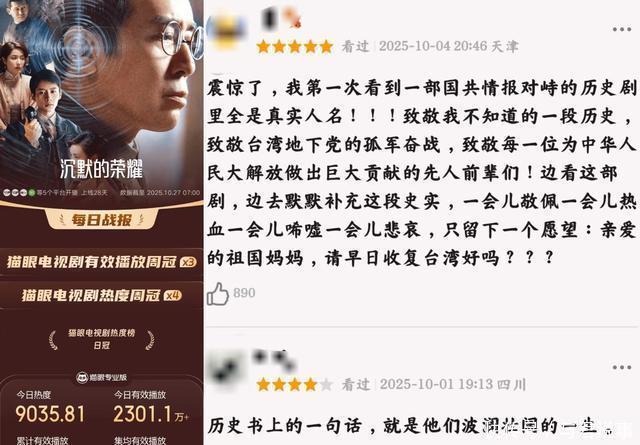
Task: Click the 今日热度 value 9035.81
Action: (x=50, y=414)
